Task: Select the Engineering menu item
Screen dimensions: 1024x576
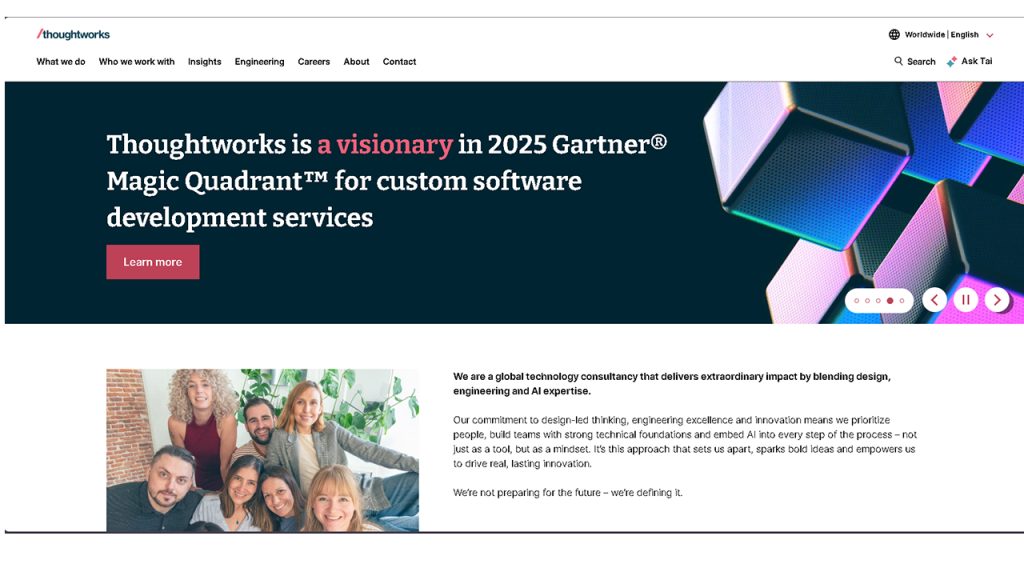Action: [259, 61]
